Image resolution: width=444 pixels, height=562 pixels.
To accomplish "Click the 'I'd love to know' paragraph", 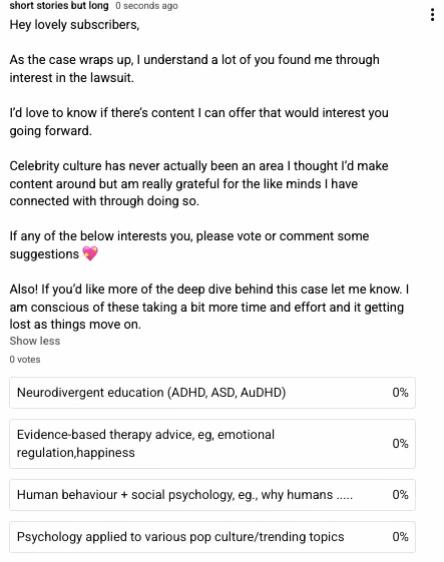I will [x=199, y=122].
